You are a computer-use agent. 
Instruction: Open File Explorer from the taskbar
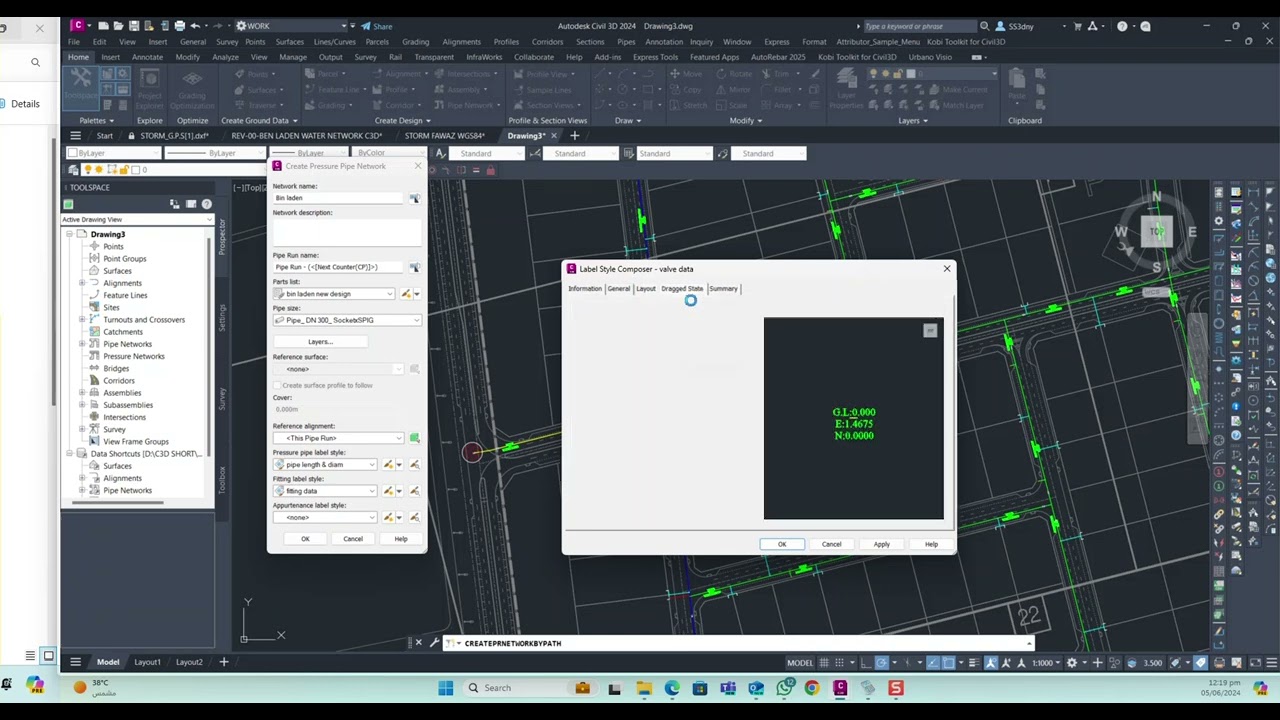(x=643, y=688)
